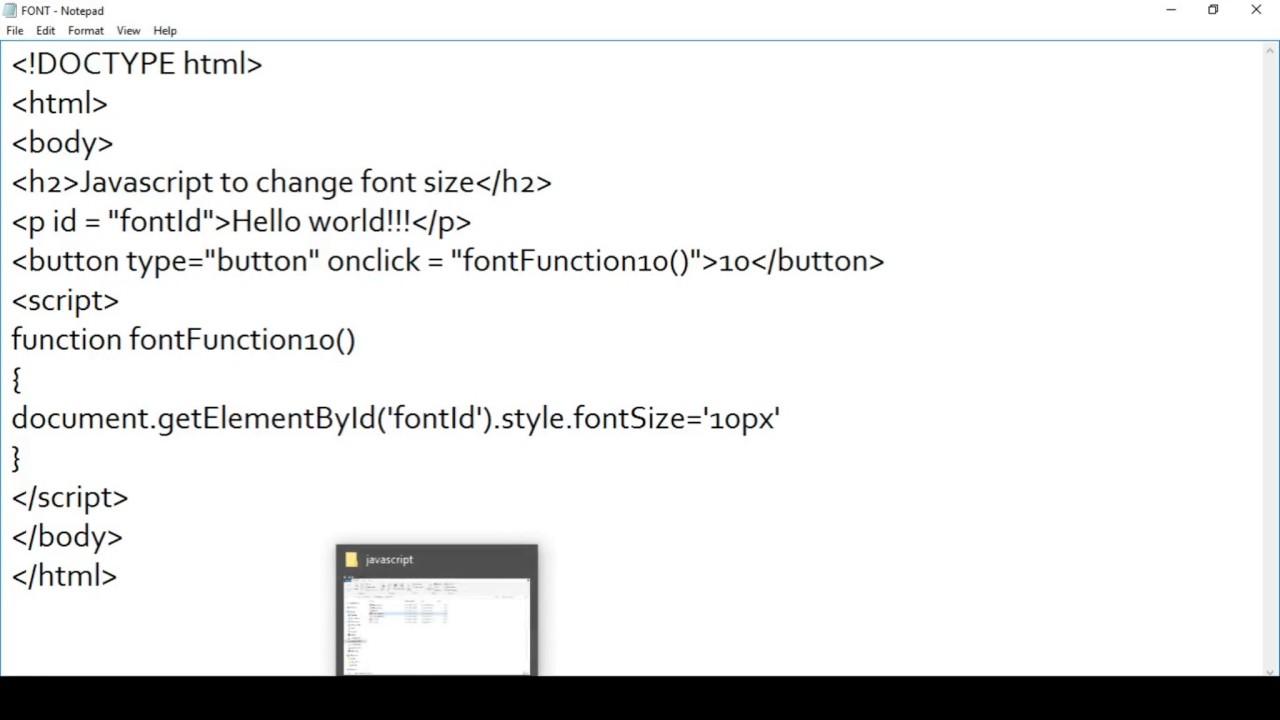Screen dimensions: 1280x720
Task: Minimize the Notepad window
Action: point(1171,10)
